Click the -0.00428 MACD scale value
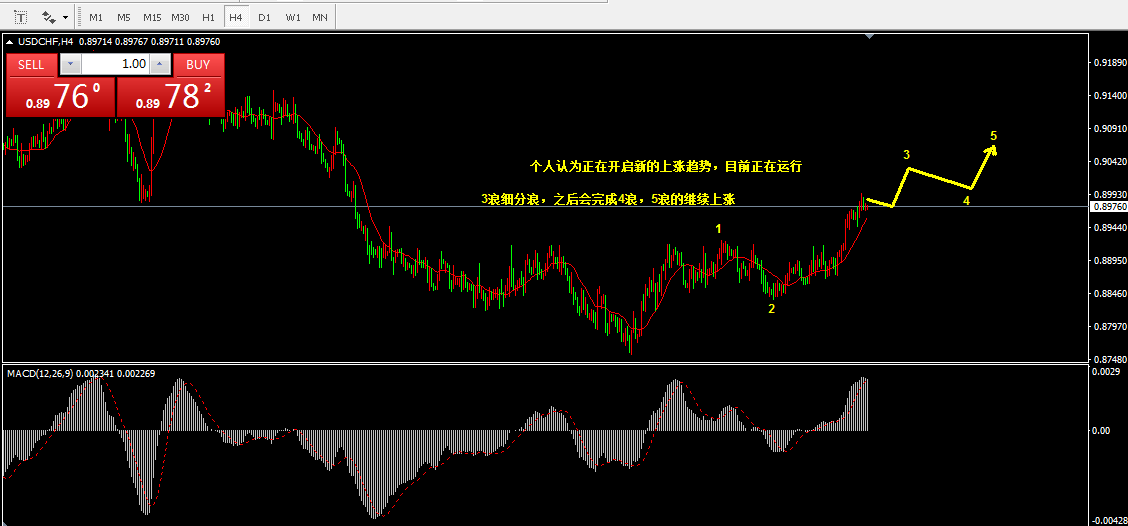 tap(1109, 520)
